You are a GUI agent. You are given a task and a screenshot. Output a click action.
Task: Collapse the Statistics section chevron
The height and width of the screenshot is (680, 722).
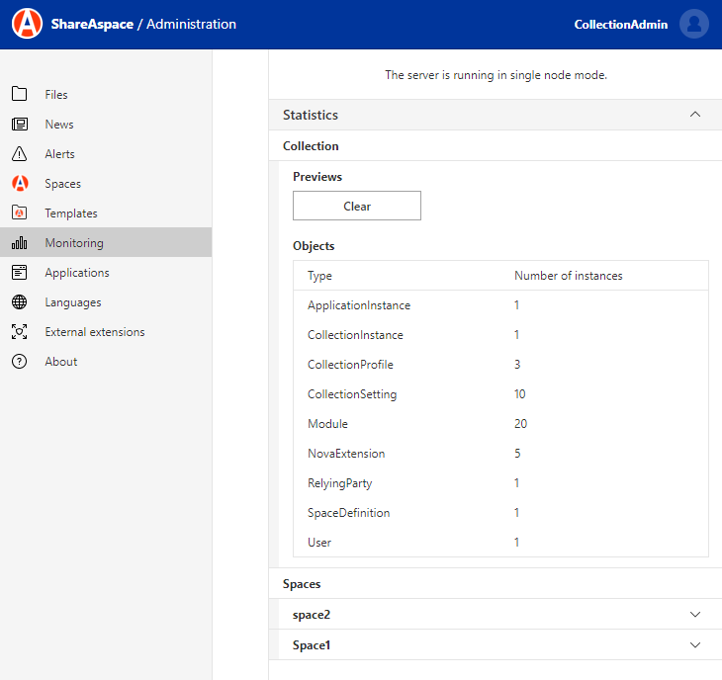pos(695,115)
